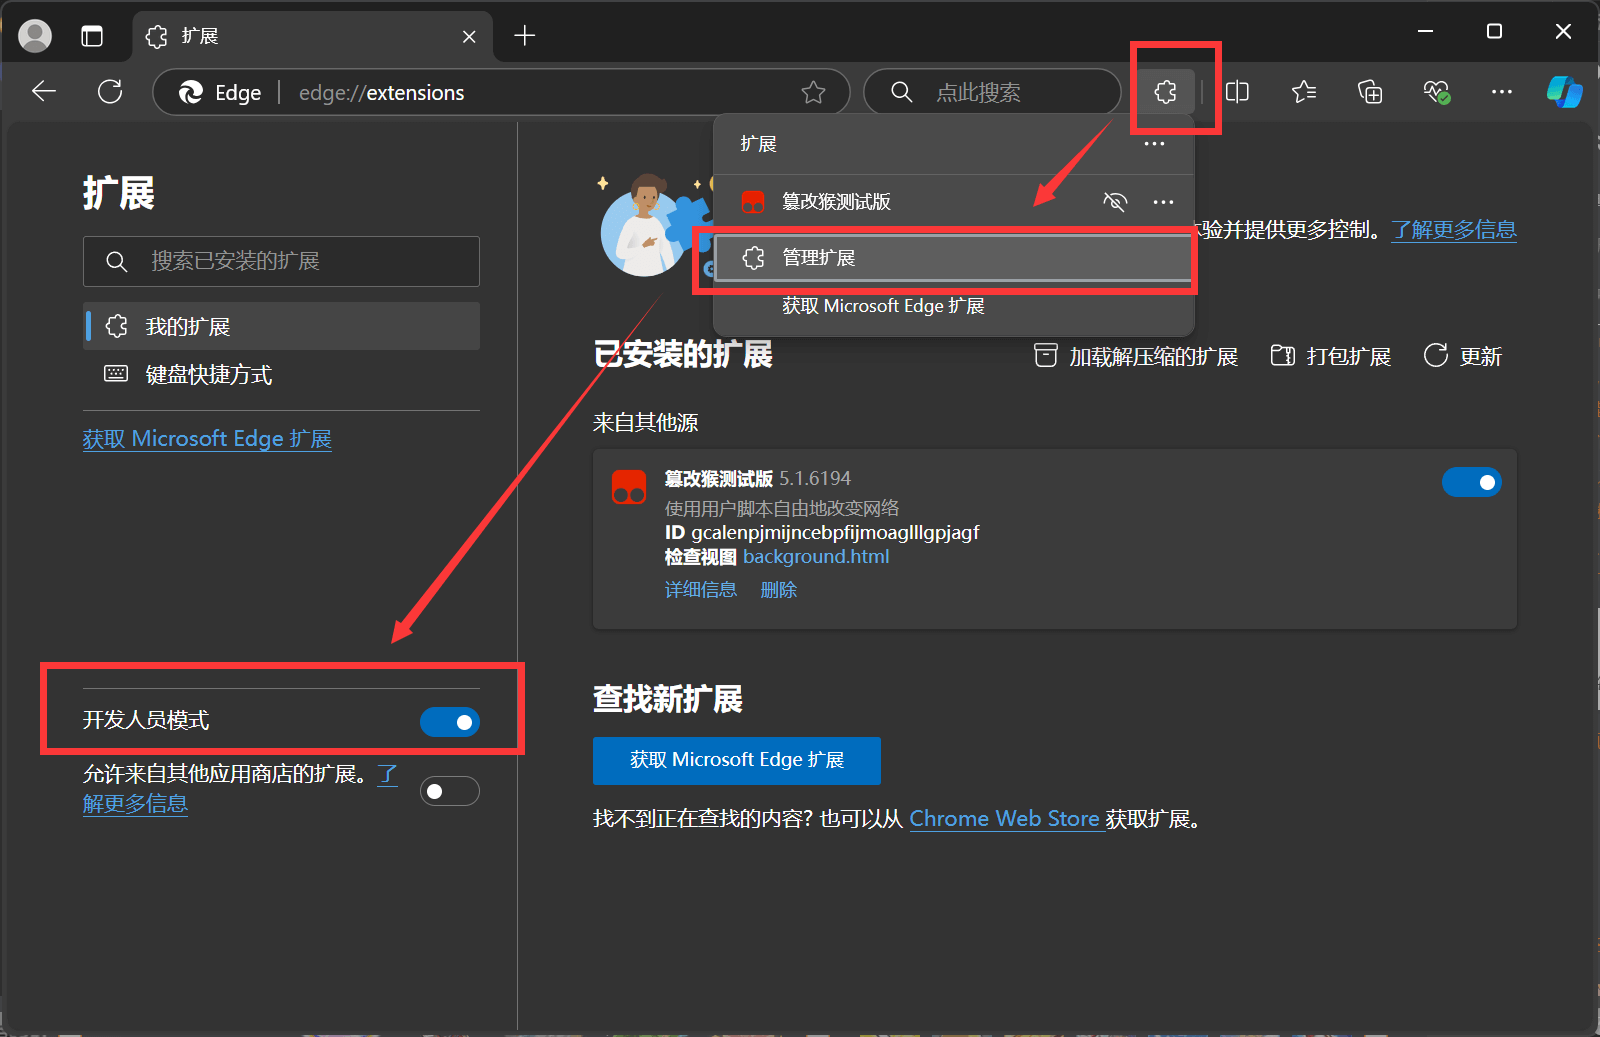Add this page to favorites star
Screen dimensions: 1600x1037
813,92
